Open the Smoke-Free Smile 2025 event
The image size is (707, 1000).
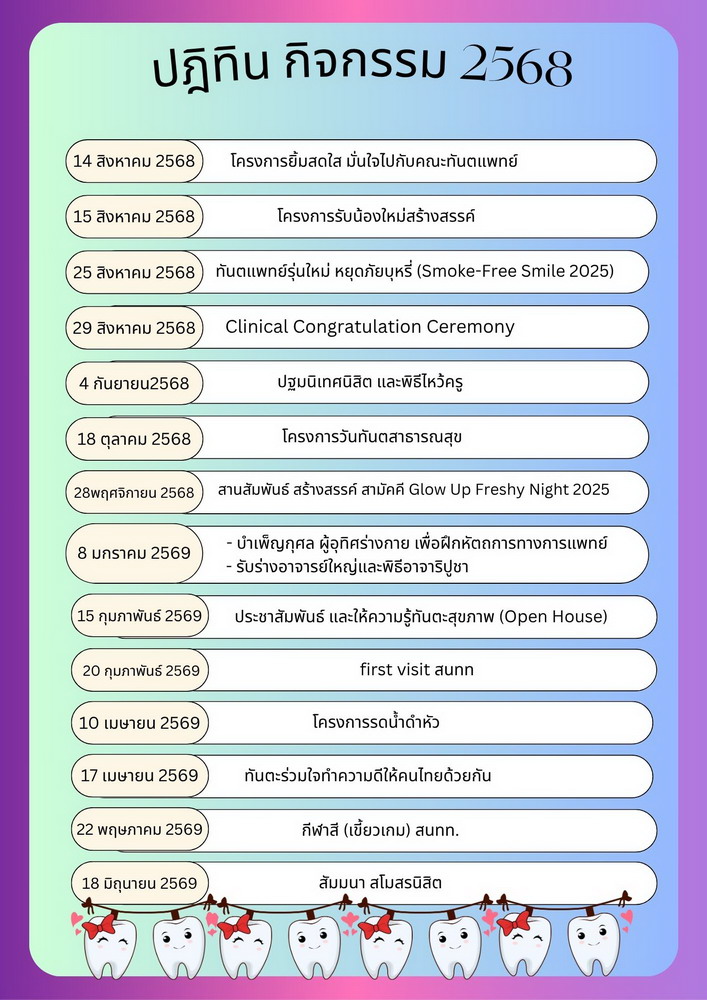[x=414, y=271]
